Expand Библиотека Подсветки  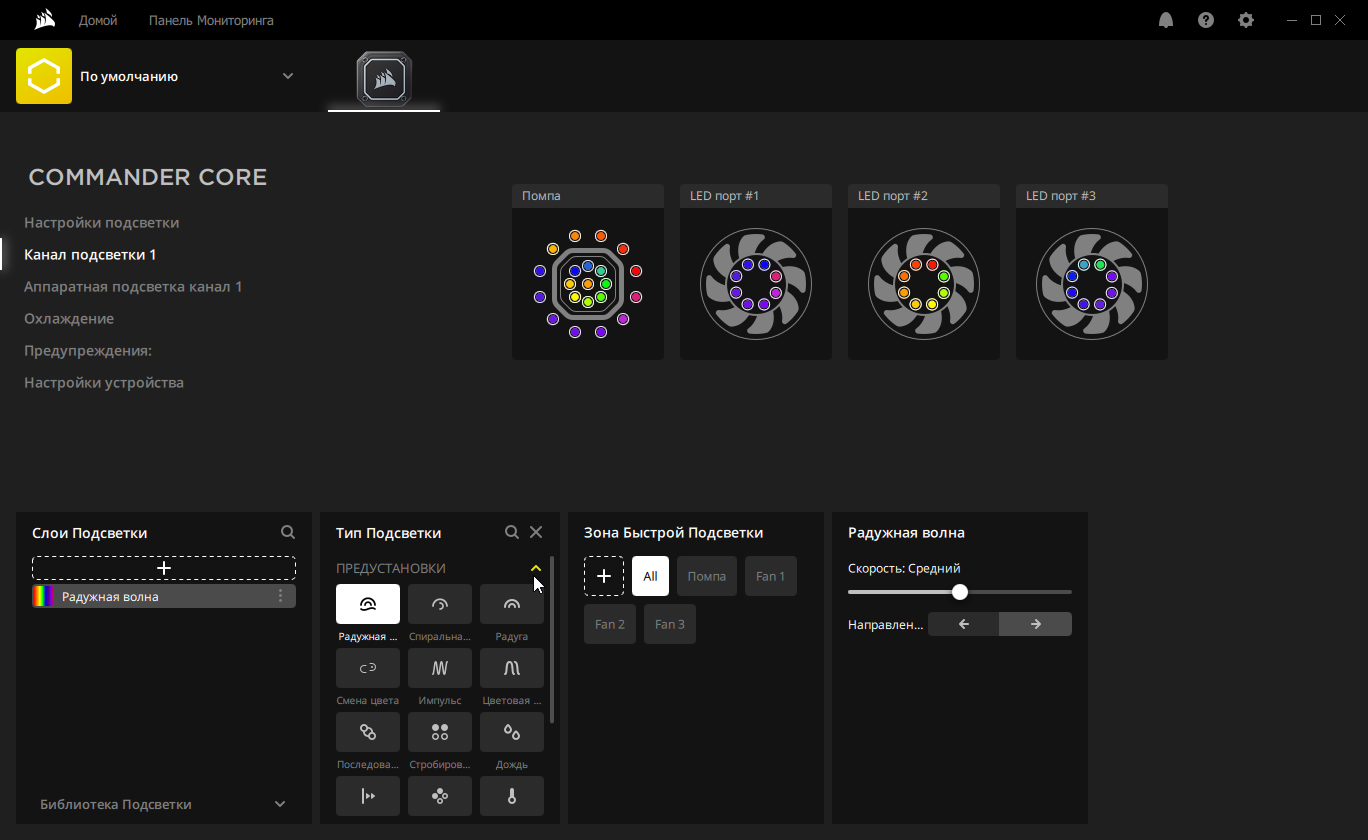click(x=280, y=804)
